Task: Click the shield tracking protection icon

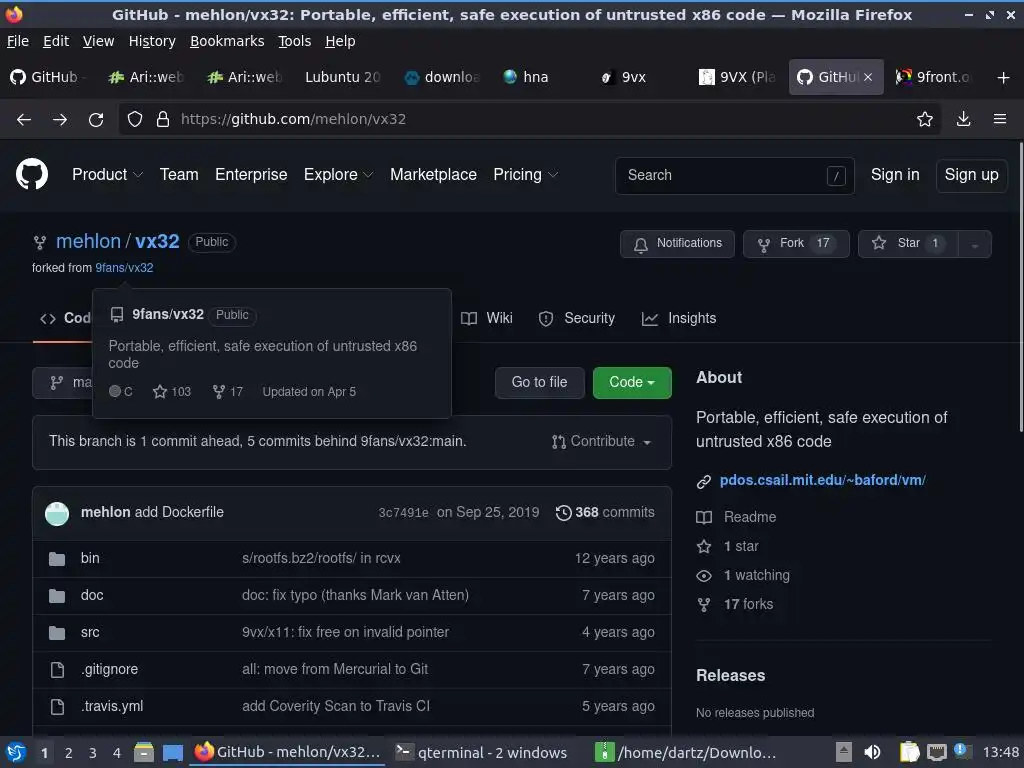Action: (135, 119)
